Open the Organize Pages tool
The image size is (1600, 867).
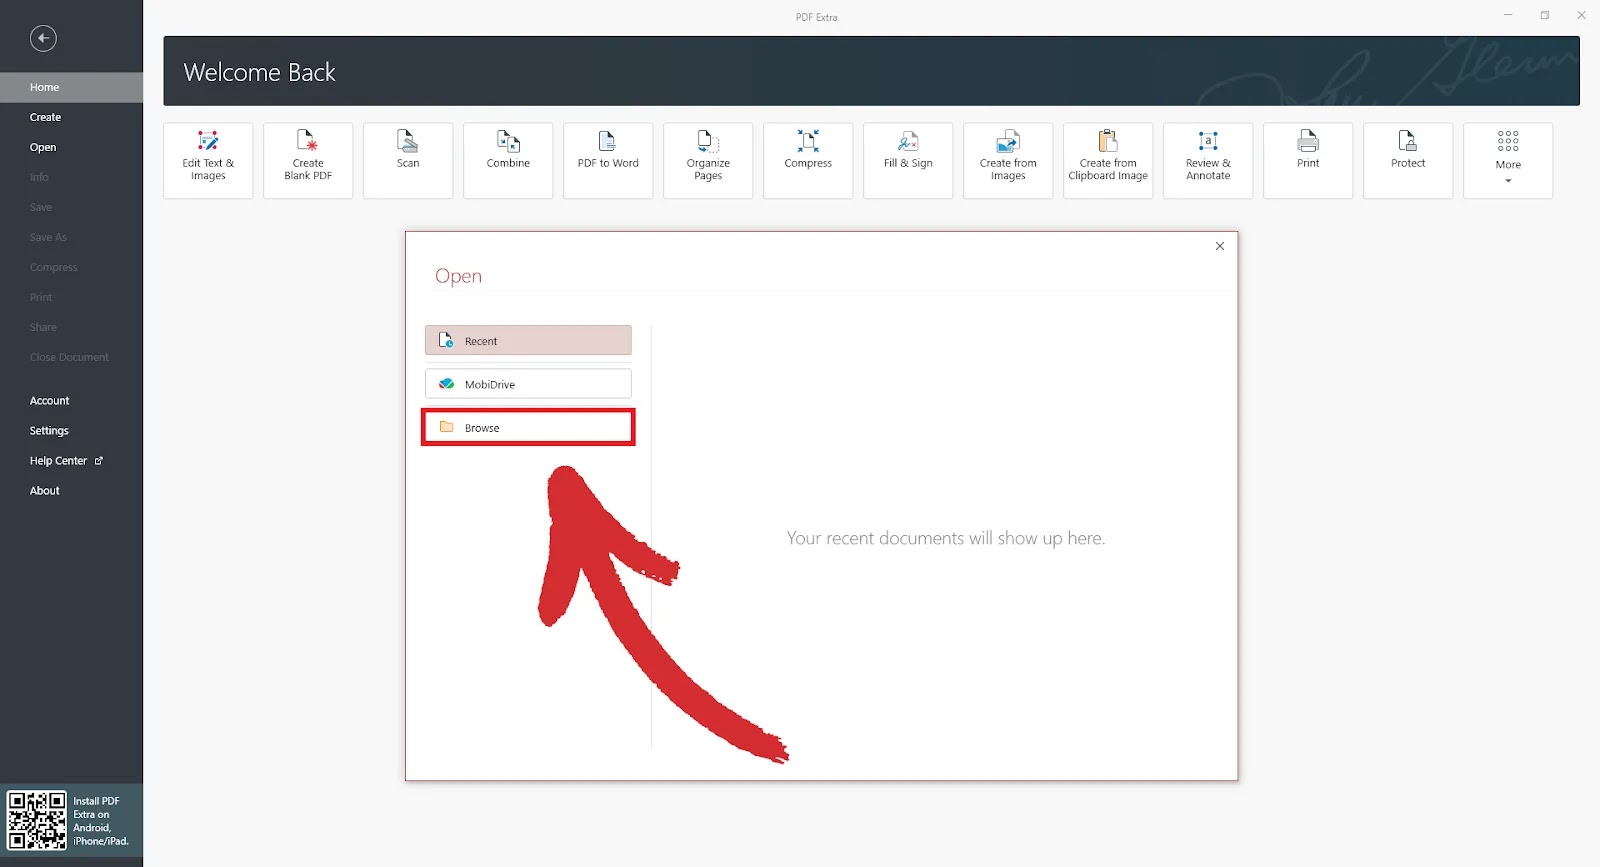coord(708,160)
